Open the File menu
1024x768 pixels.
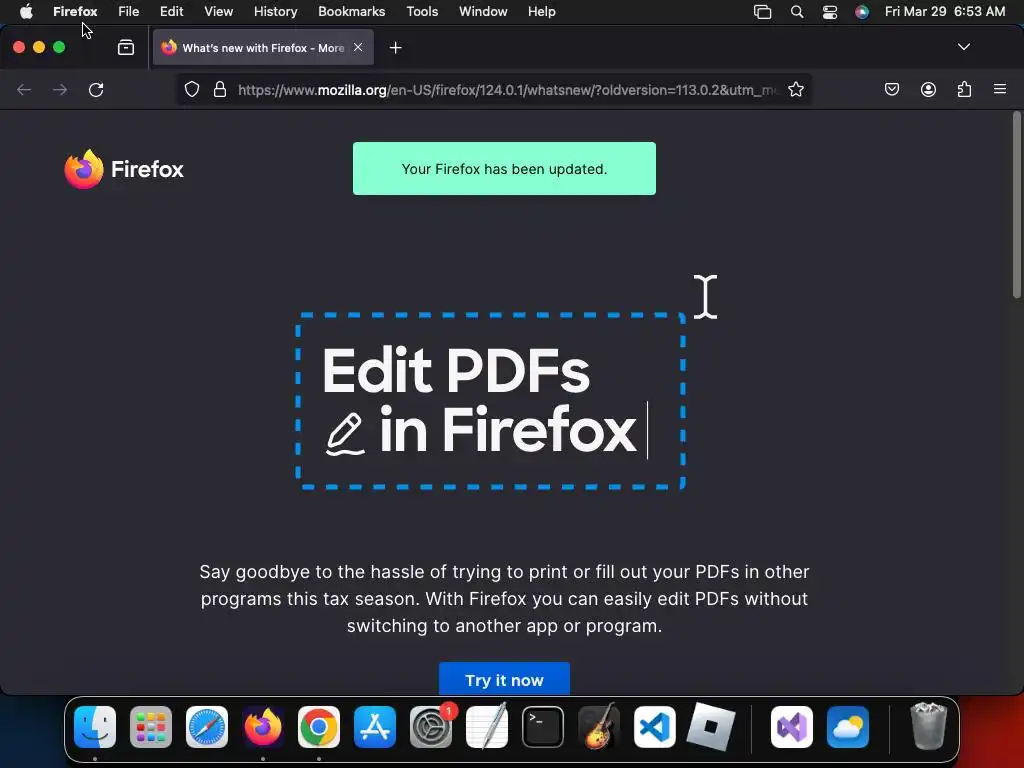129,12
